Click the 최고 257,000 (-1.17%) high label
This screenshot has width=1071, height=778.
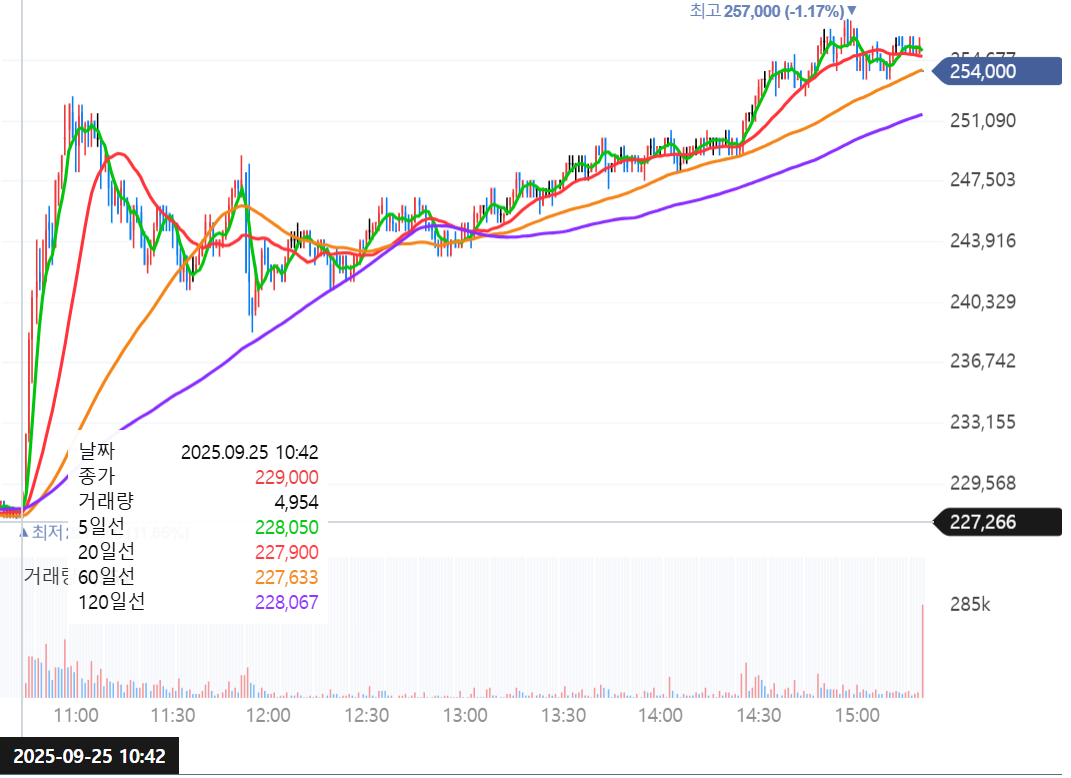tap(773, 11)
